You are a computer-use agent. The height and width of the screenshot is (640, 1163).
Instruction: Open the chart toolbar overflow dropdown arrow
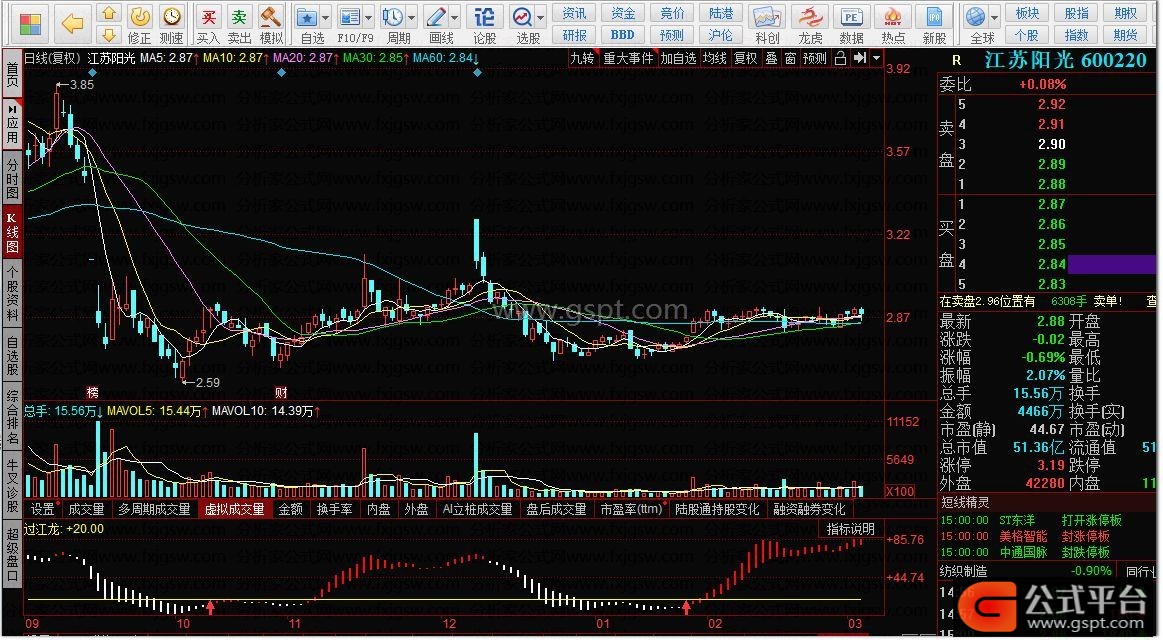pos(877,58)
